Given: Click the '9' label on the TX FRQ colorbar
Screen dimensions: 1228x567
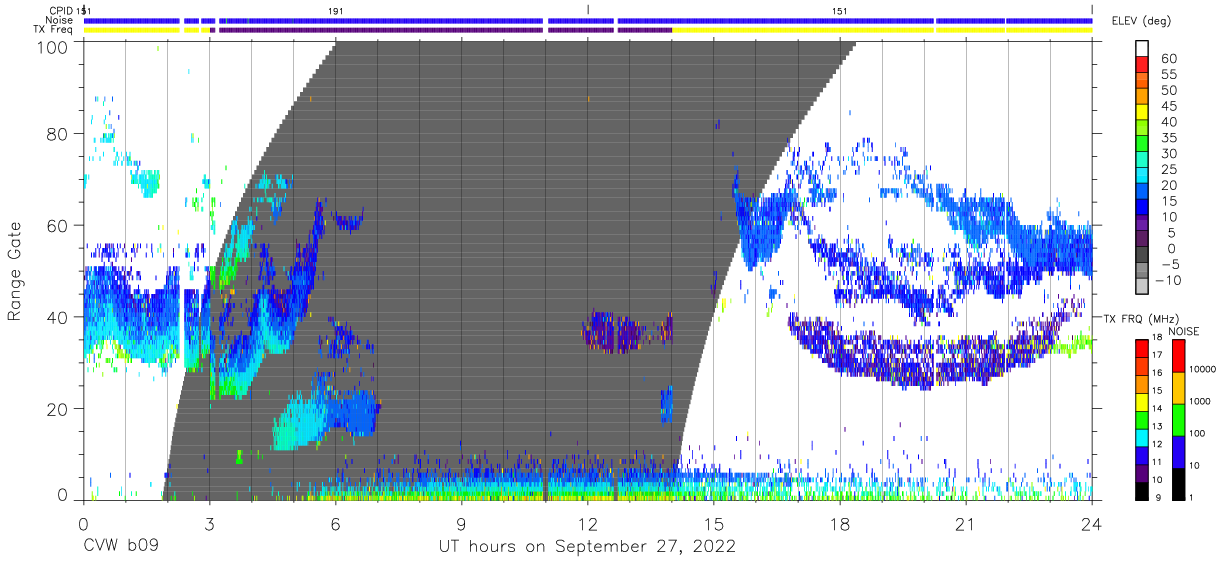Looking at the screenshot, I should (x=1156, y=497).
